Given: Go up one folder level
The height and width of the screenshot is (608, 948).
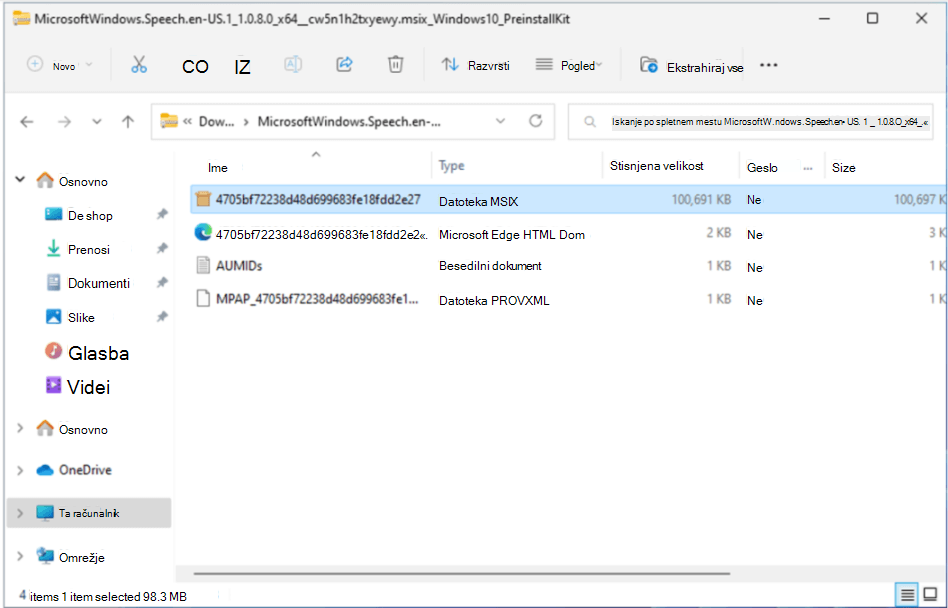Looking at the screenshot, I should tap(128, 122).
